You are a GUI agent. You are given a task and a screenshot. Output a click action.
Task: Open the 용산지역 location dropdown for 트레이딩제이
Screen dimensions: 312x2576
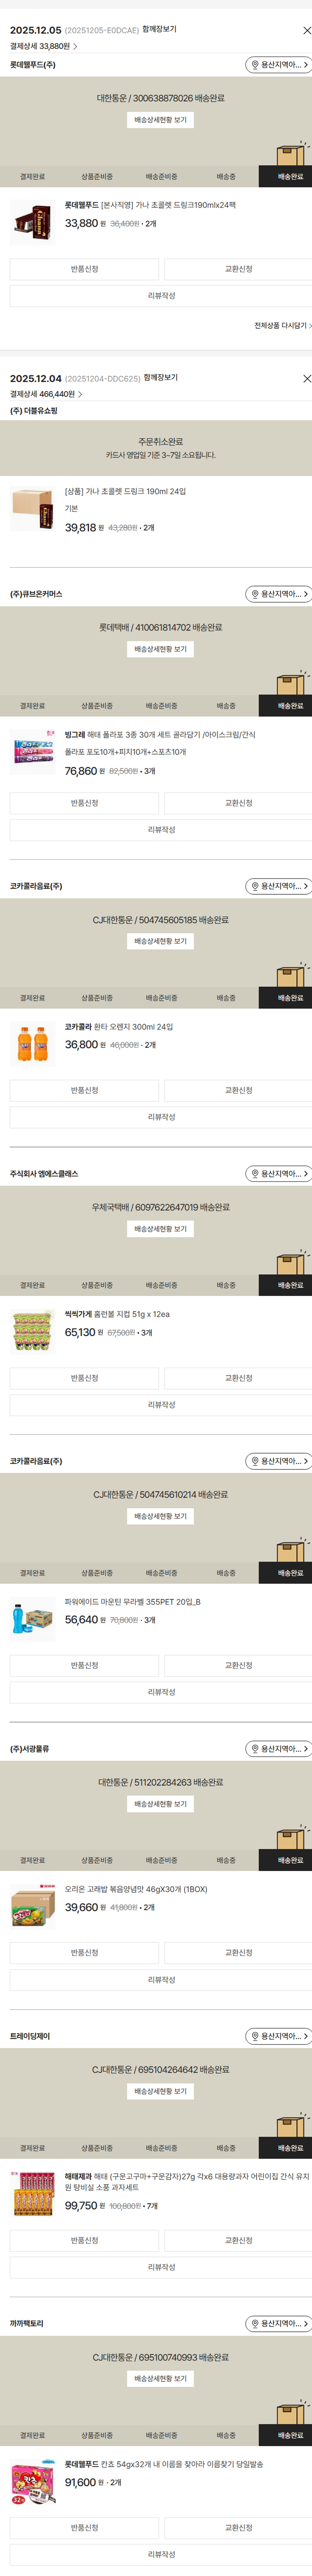click(x=279, y=2036)
